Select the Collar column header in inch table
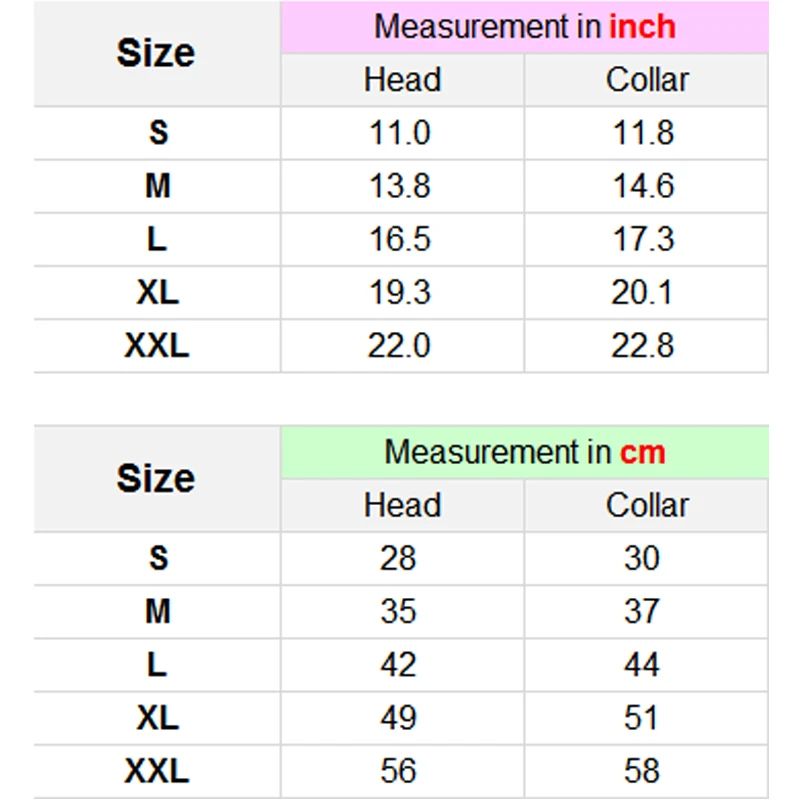 (x=647, y=80)
